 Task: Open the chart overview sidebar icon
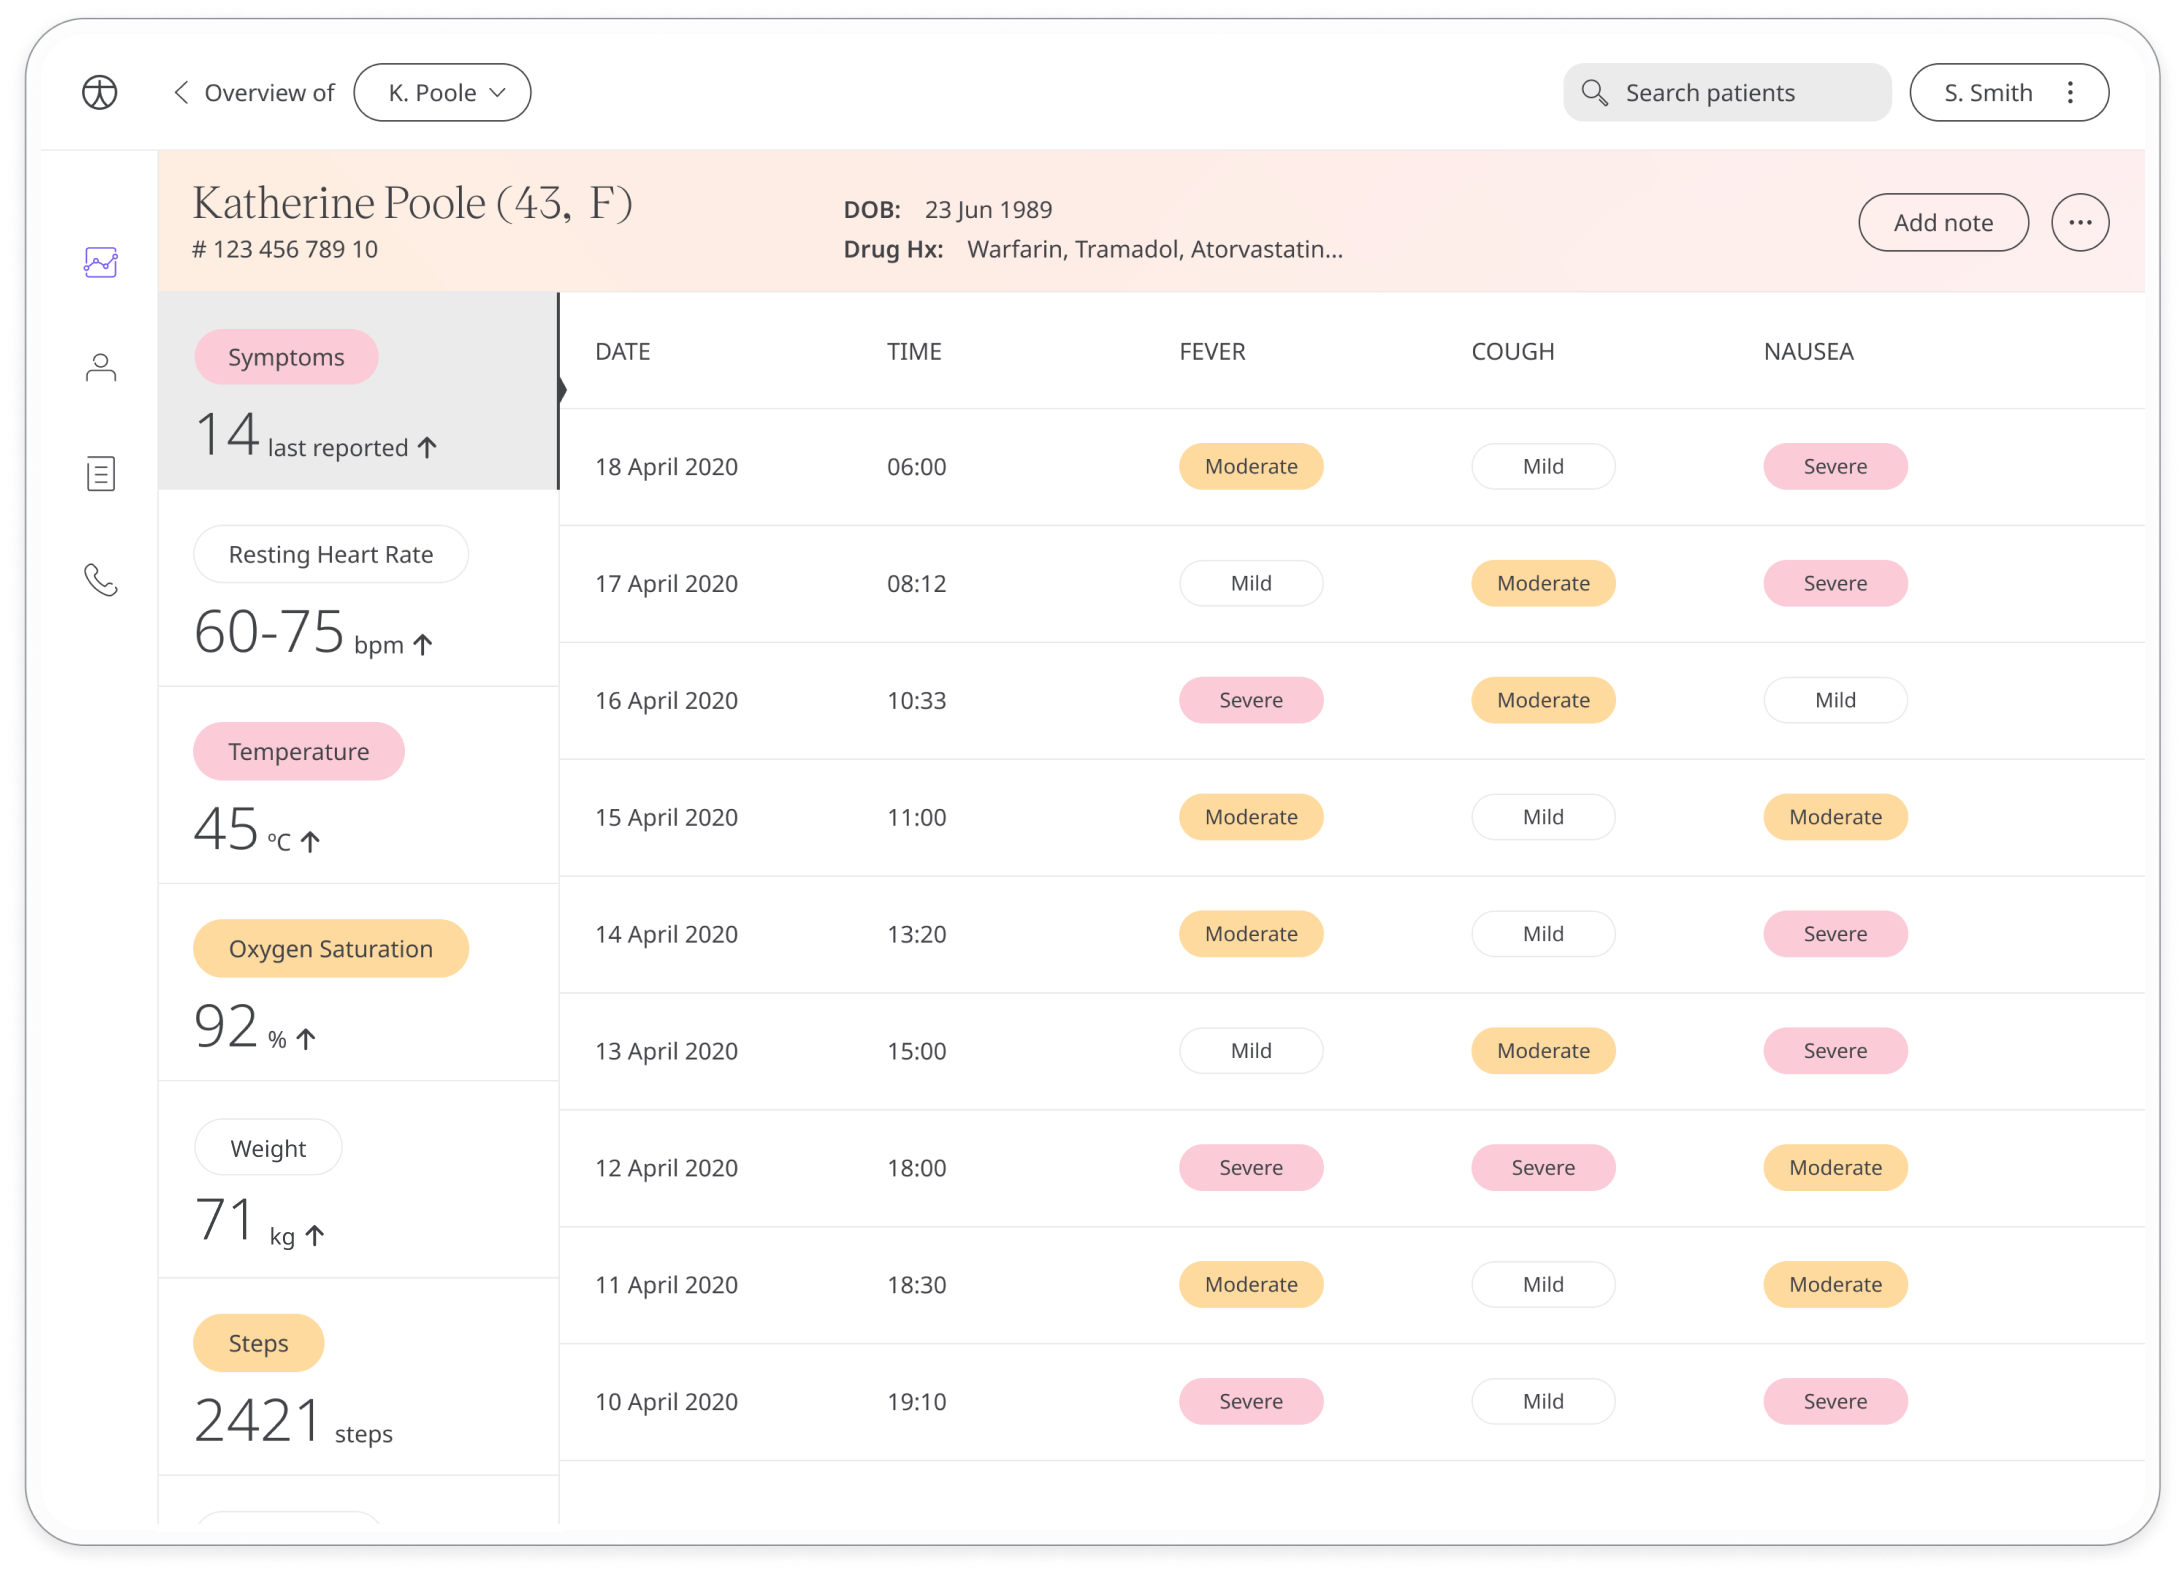click(101, 262)
